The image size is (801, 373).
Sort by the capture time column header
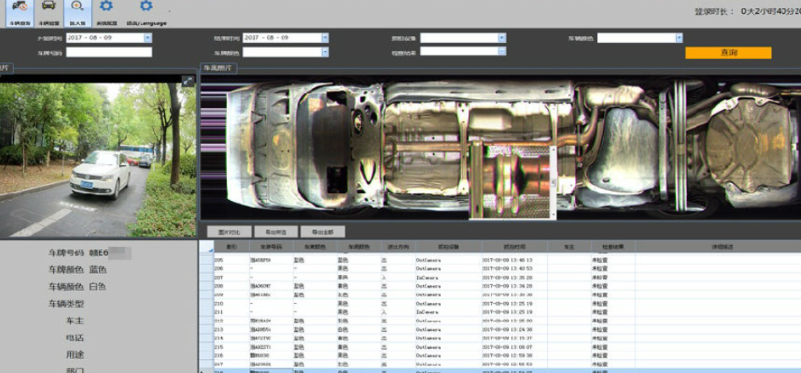(x=514, y=247)
